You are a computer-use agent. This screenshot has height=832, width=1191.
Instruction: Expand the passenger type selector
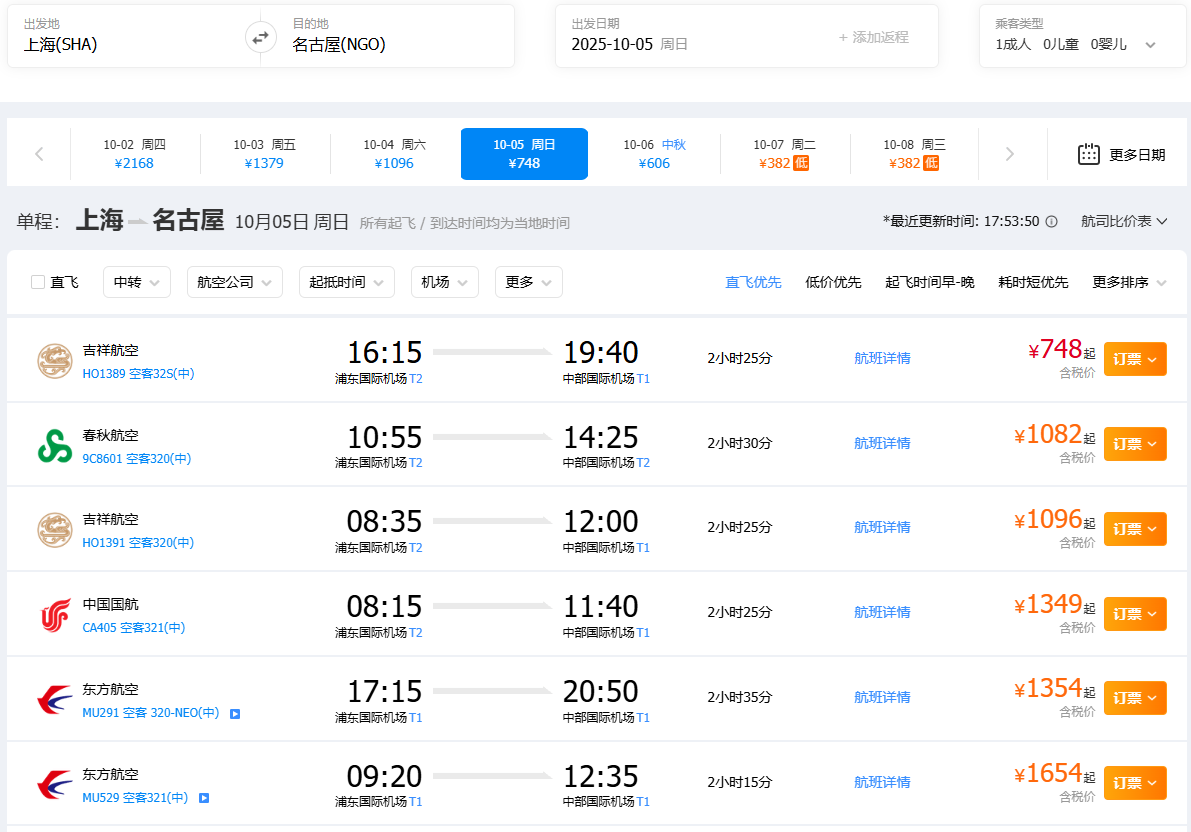(x=1150, y=45)
